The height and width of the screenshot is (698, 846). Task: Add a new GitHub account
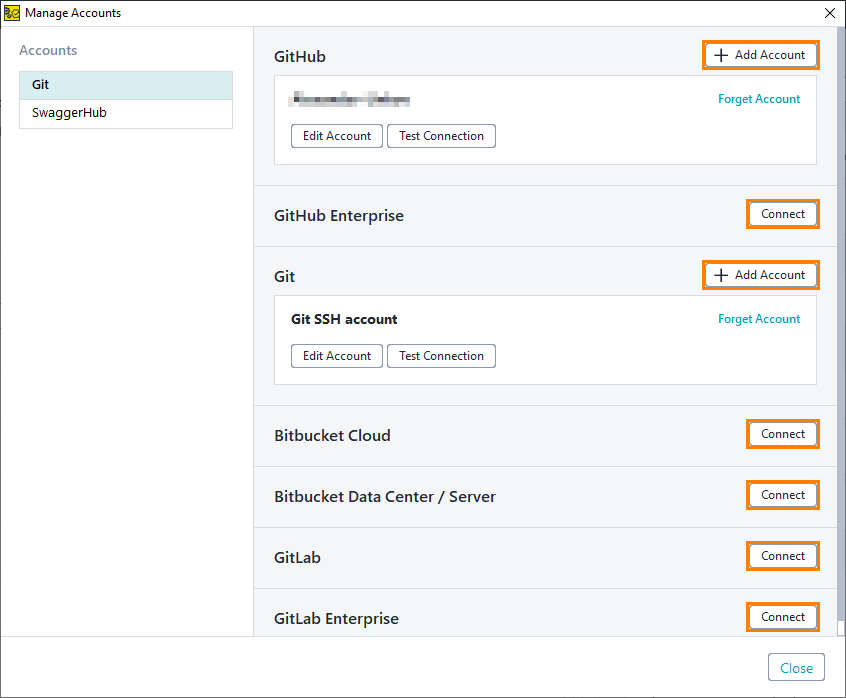click(x=761, y=55)
